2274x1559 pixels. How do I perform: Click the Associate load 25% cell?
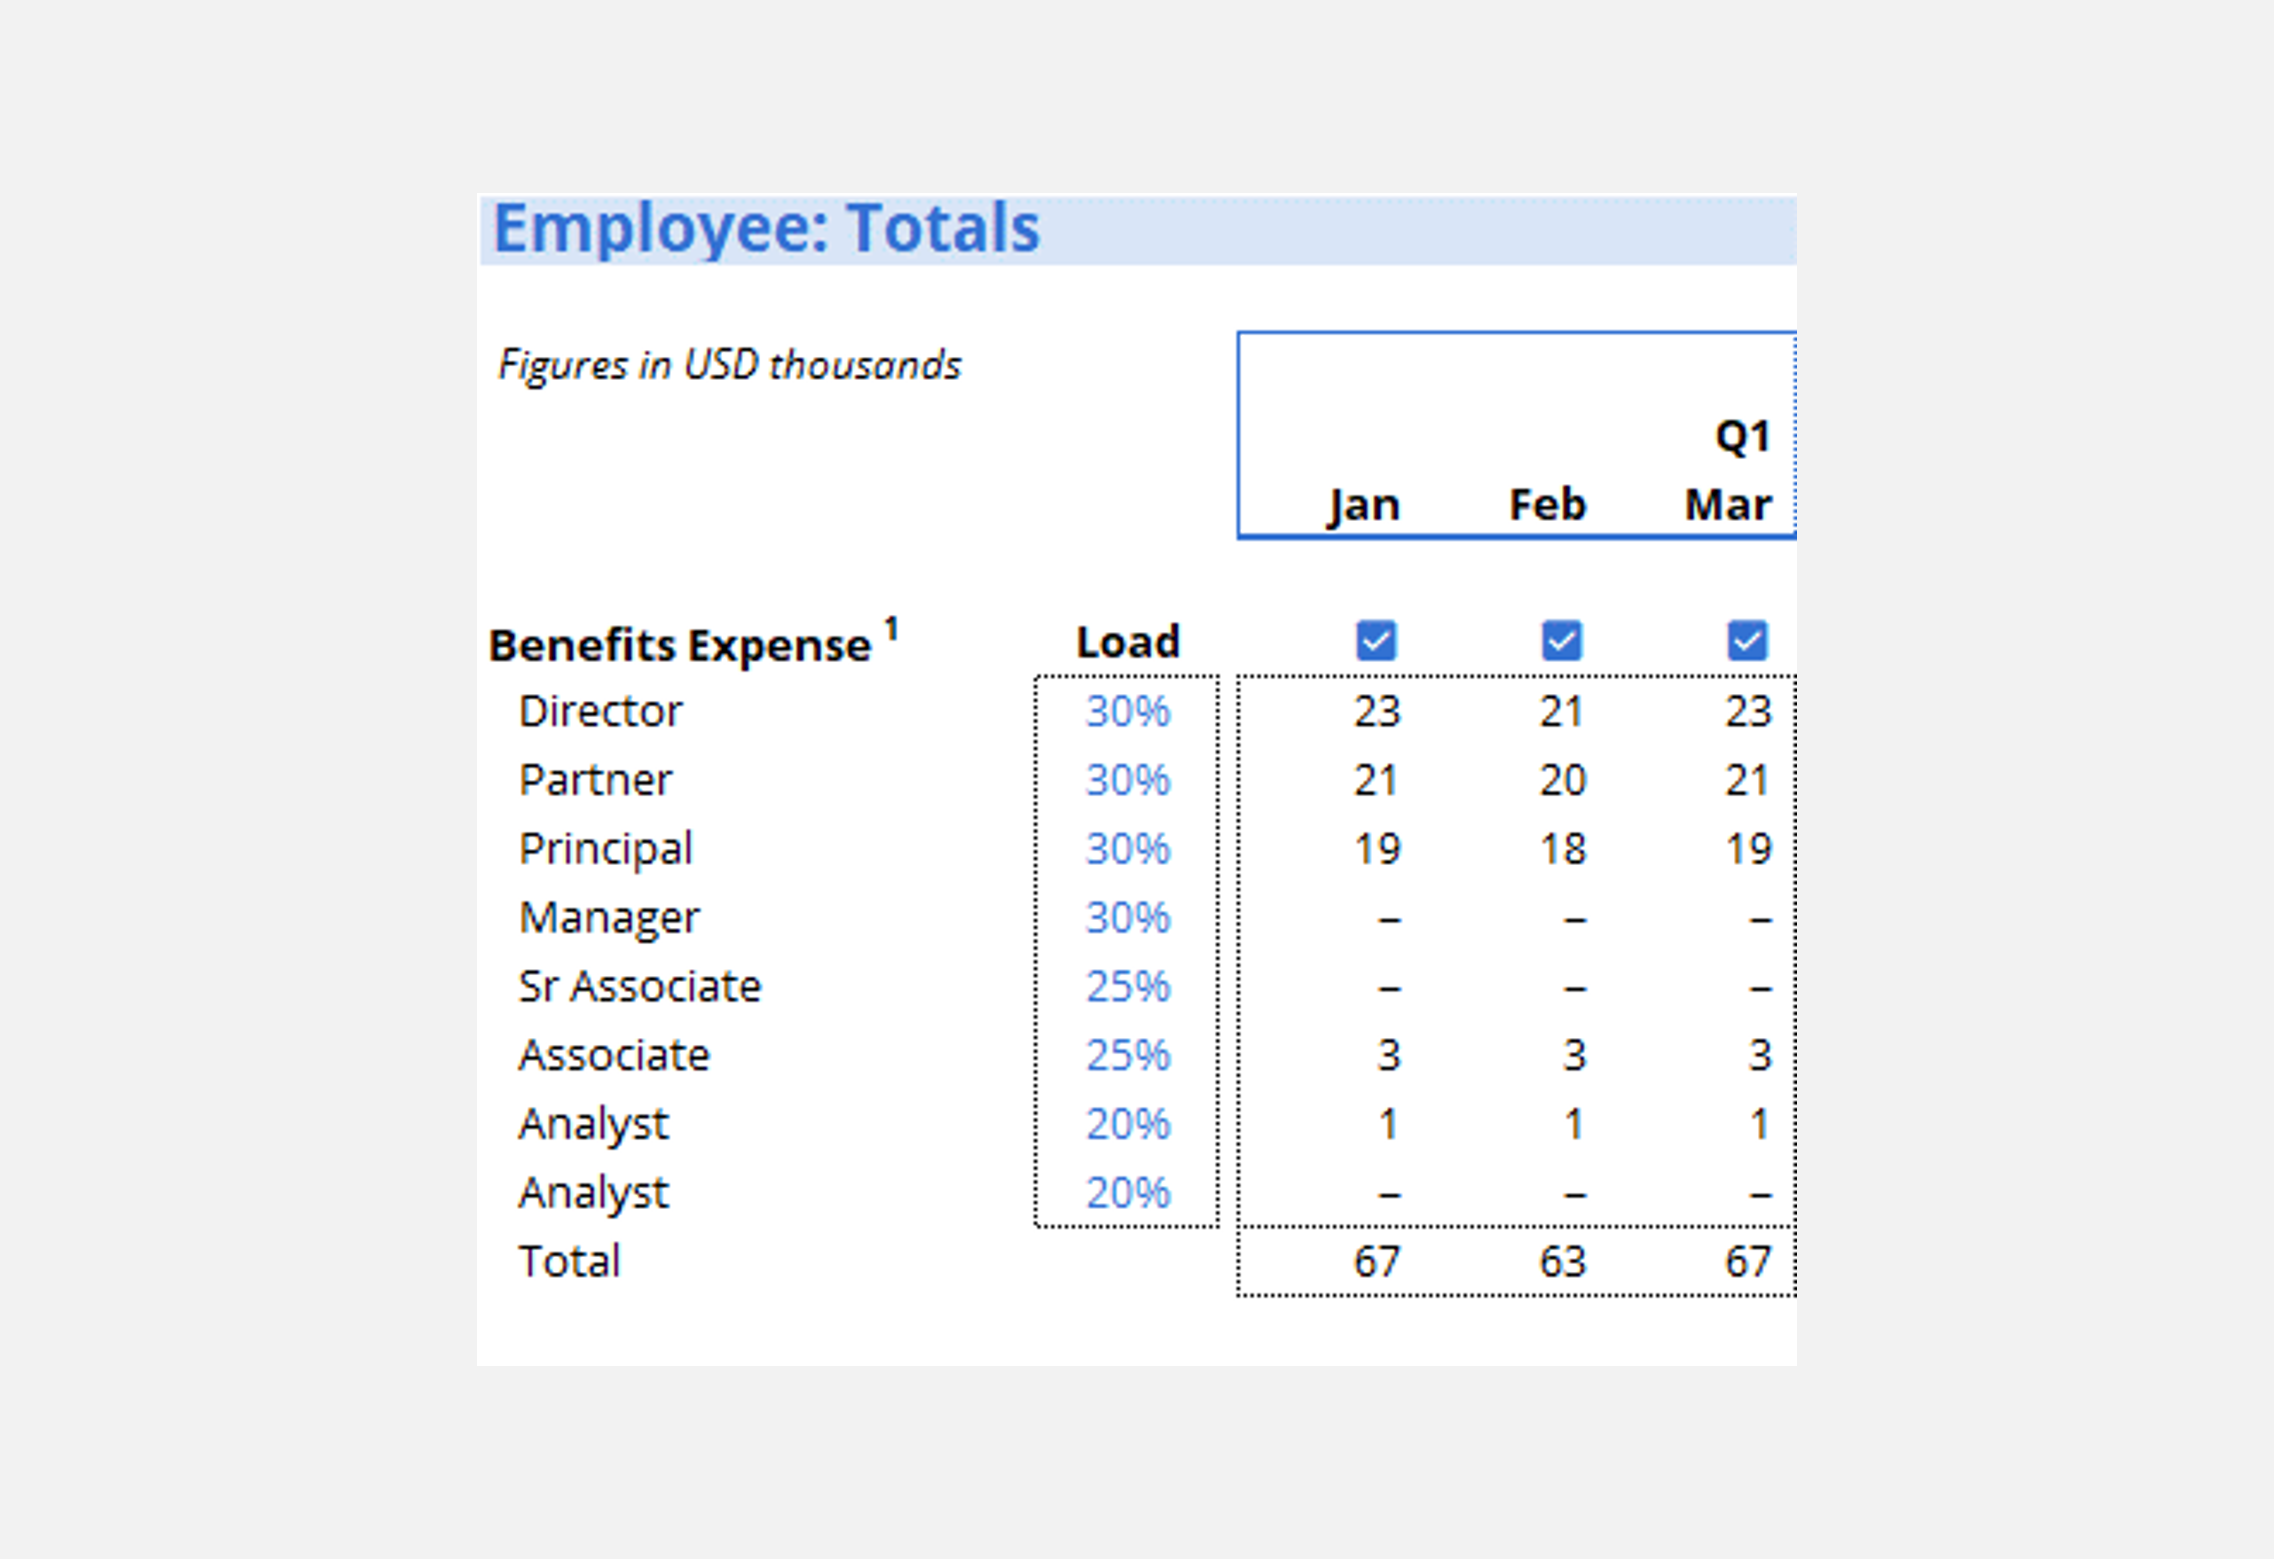pyautogui.click(x=1127, y=1055)
